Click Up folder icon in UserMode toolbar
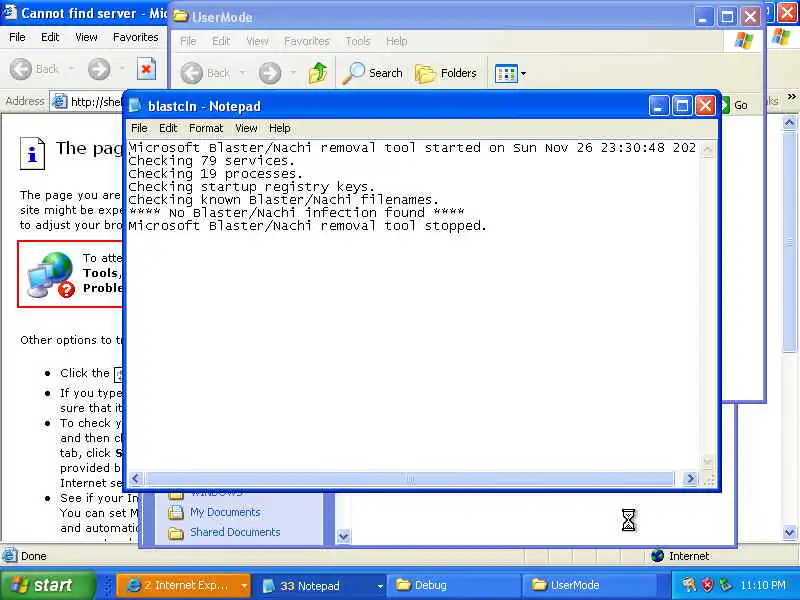 (x=317, y=73)
